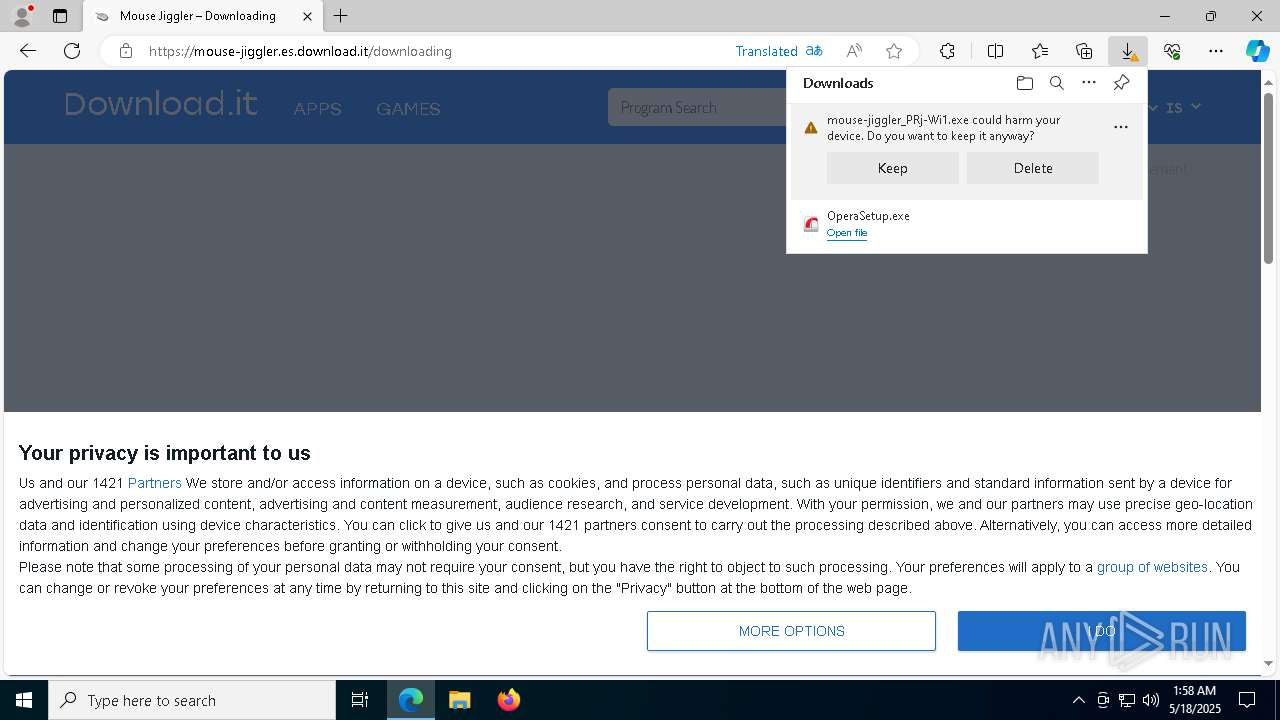
Task: Delete the mouse-jiggler exe download
Action: [1033, 168]
